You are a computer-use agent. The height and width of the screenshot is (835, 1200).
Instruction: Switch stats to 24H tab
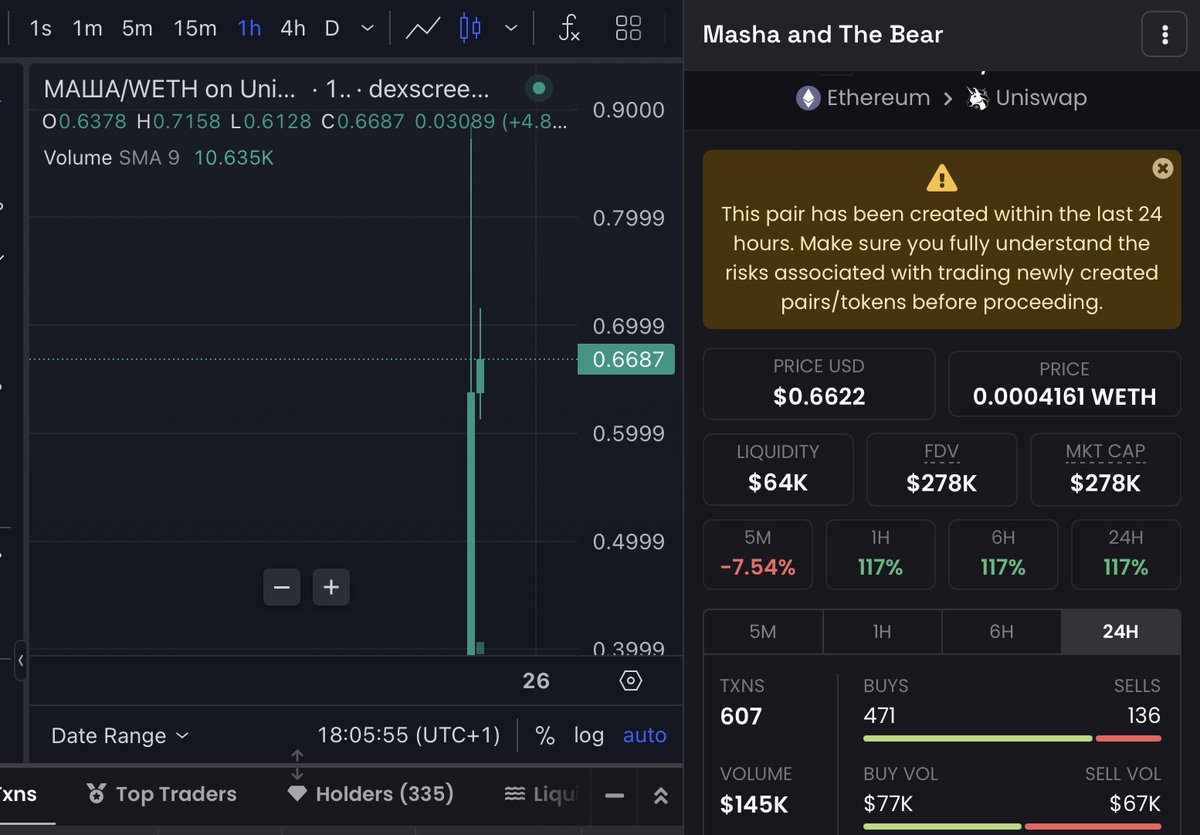(1120, 631)
